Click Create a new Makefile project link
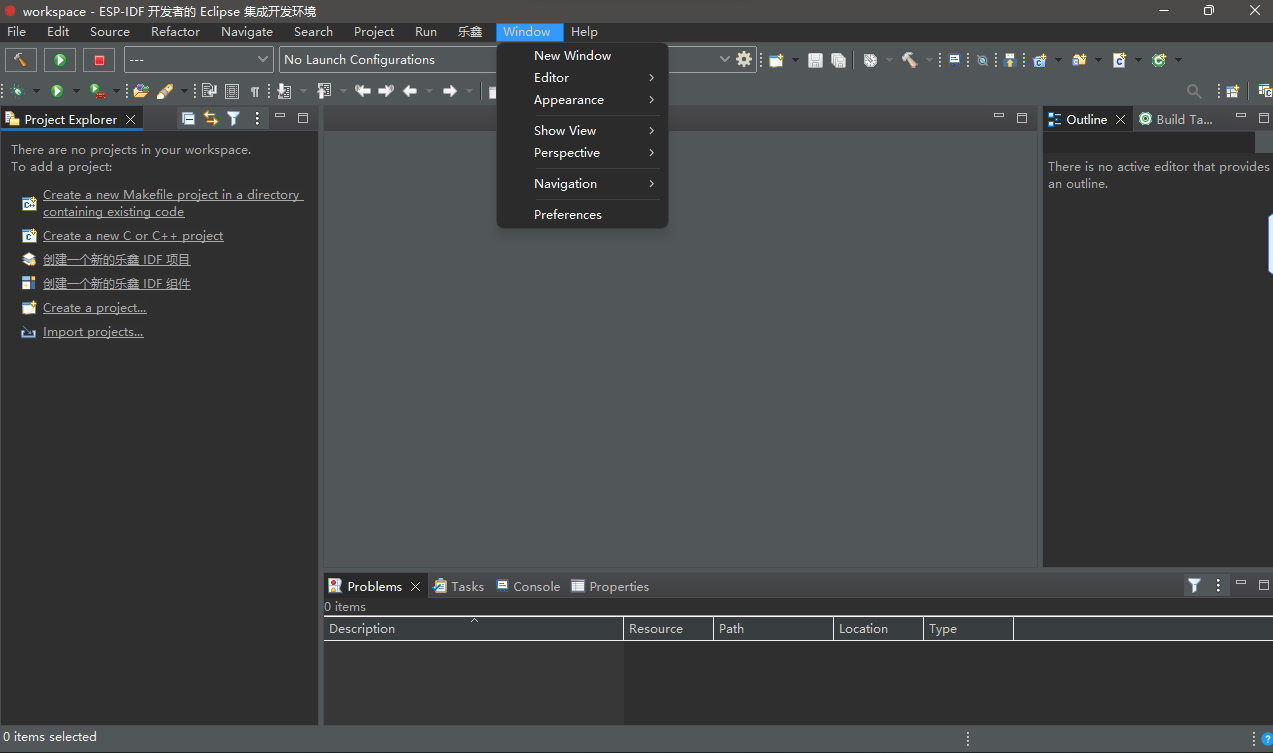 (173, 203)
